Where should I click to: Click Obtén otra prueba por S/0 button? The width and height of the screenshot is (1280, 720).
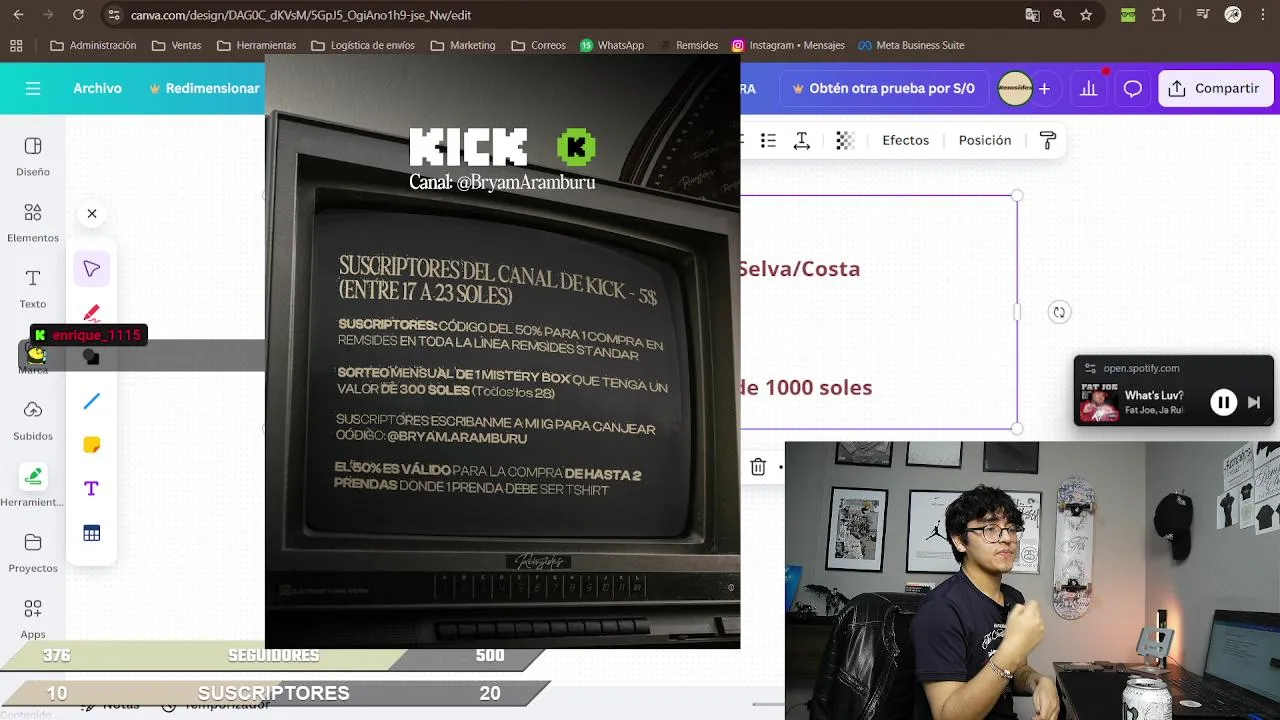tap(884, 88)
